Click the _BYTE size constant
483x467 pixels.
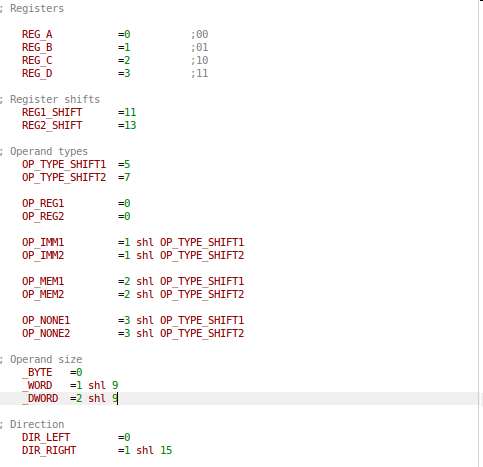37,372
